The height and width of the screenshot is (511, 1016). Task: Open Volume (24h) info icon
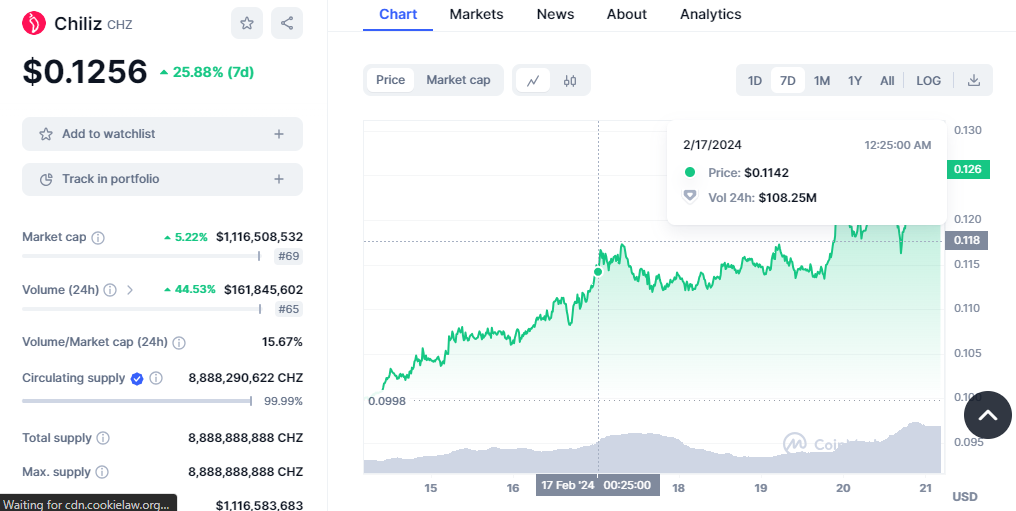pos(110,290)
